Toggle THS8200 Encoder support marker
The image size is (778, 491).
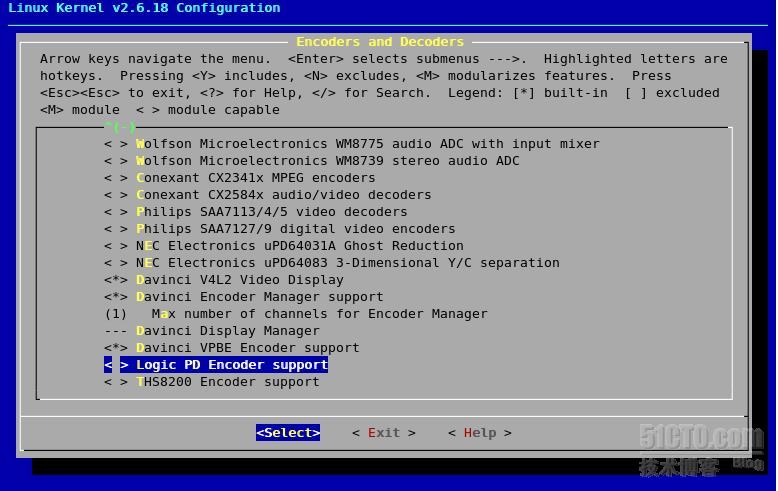116,382
